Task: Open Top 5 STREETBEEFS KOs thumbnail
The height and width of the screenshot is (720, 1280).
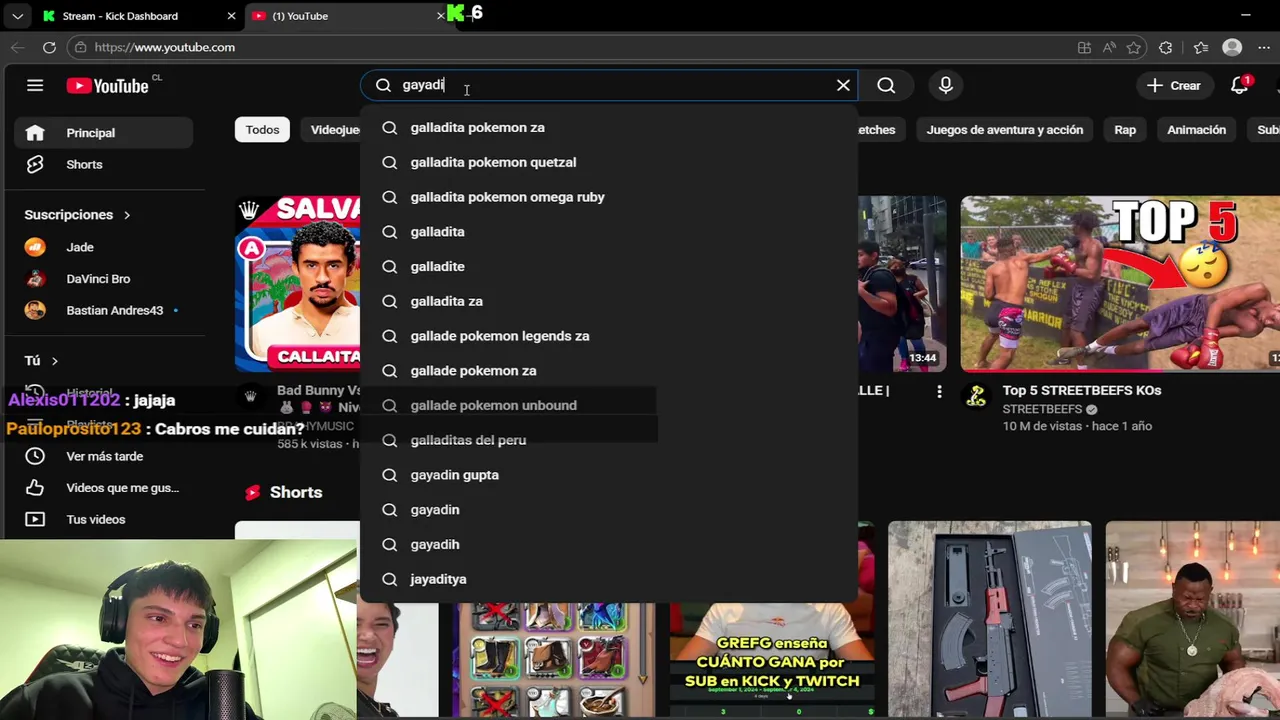Action: click(1120, 284)
